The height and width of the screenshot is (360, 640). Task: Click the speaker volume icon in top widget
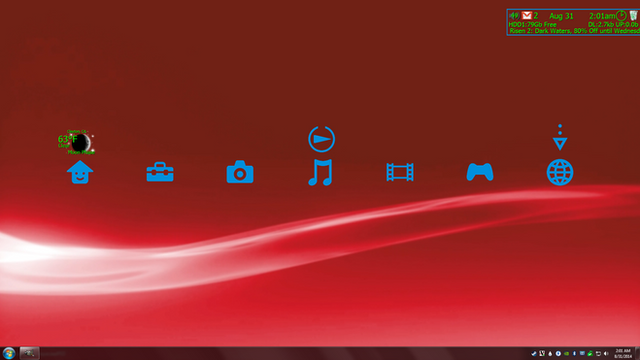click(x=513, y=16)
